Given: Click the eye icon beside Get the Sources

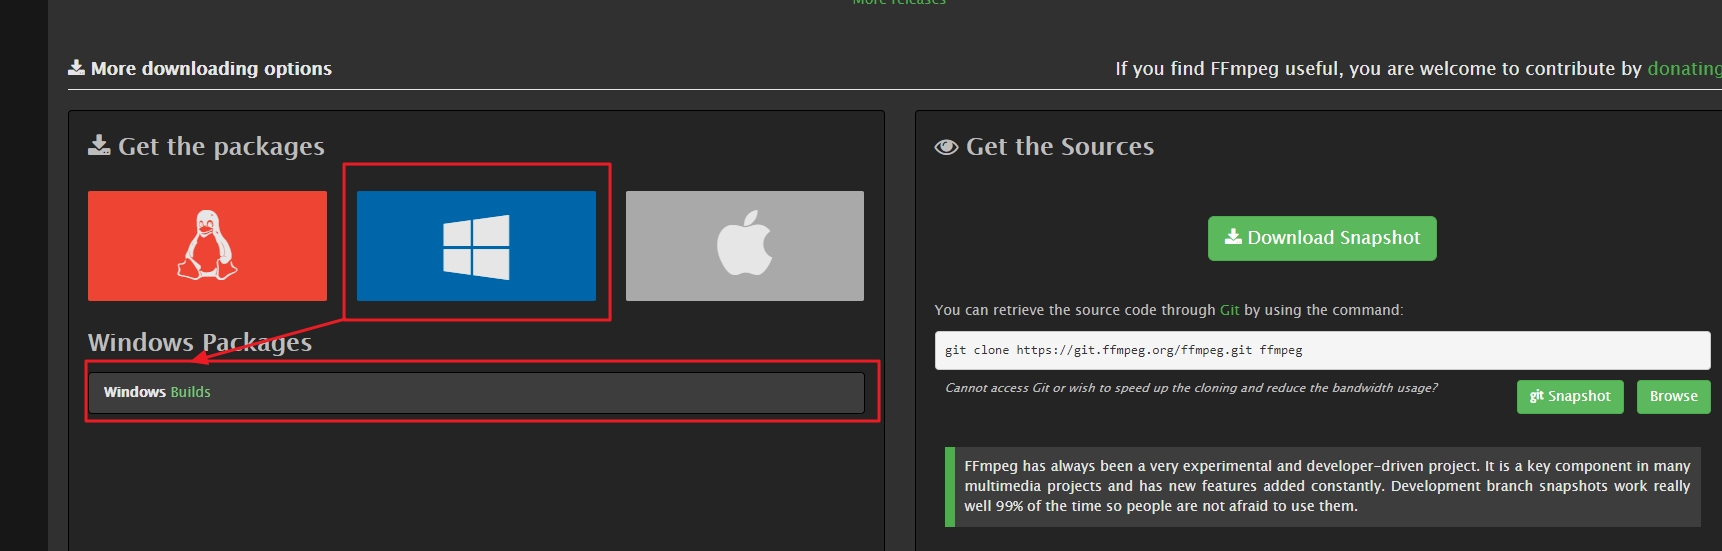Looking at the screenshot, I should [945, 147].
